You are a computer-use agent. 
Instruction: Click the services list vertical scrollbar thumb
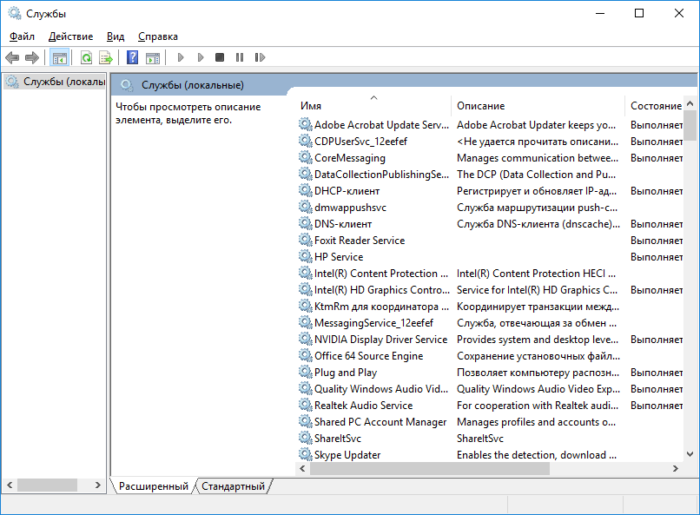[690, 125]
